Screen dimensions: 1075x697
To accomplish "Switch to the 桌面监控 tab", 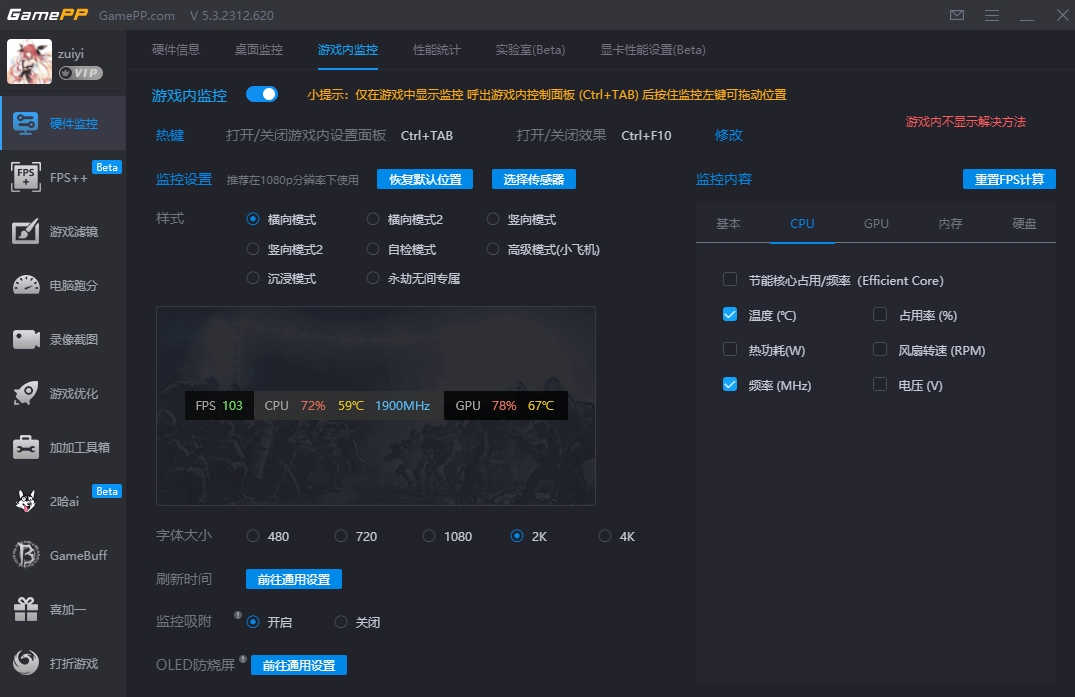I will click(x=258, y=50).
